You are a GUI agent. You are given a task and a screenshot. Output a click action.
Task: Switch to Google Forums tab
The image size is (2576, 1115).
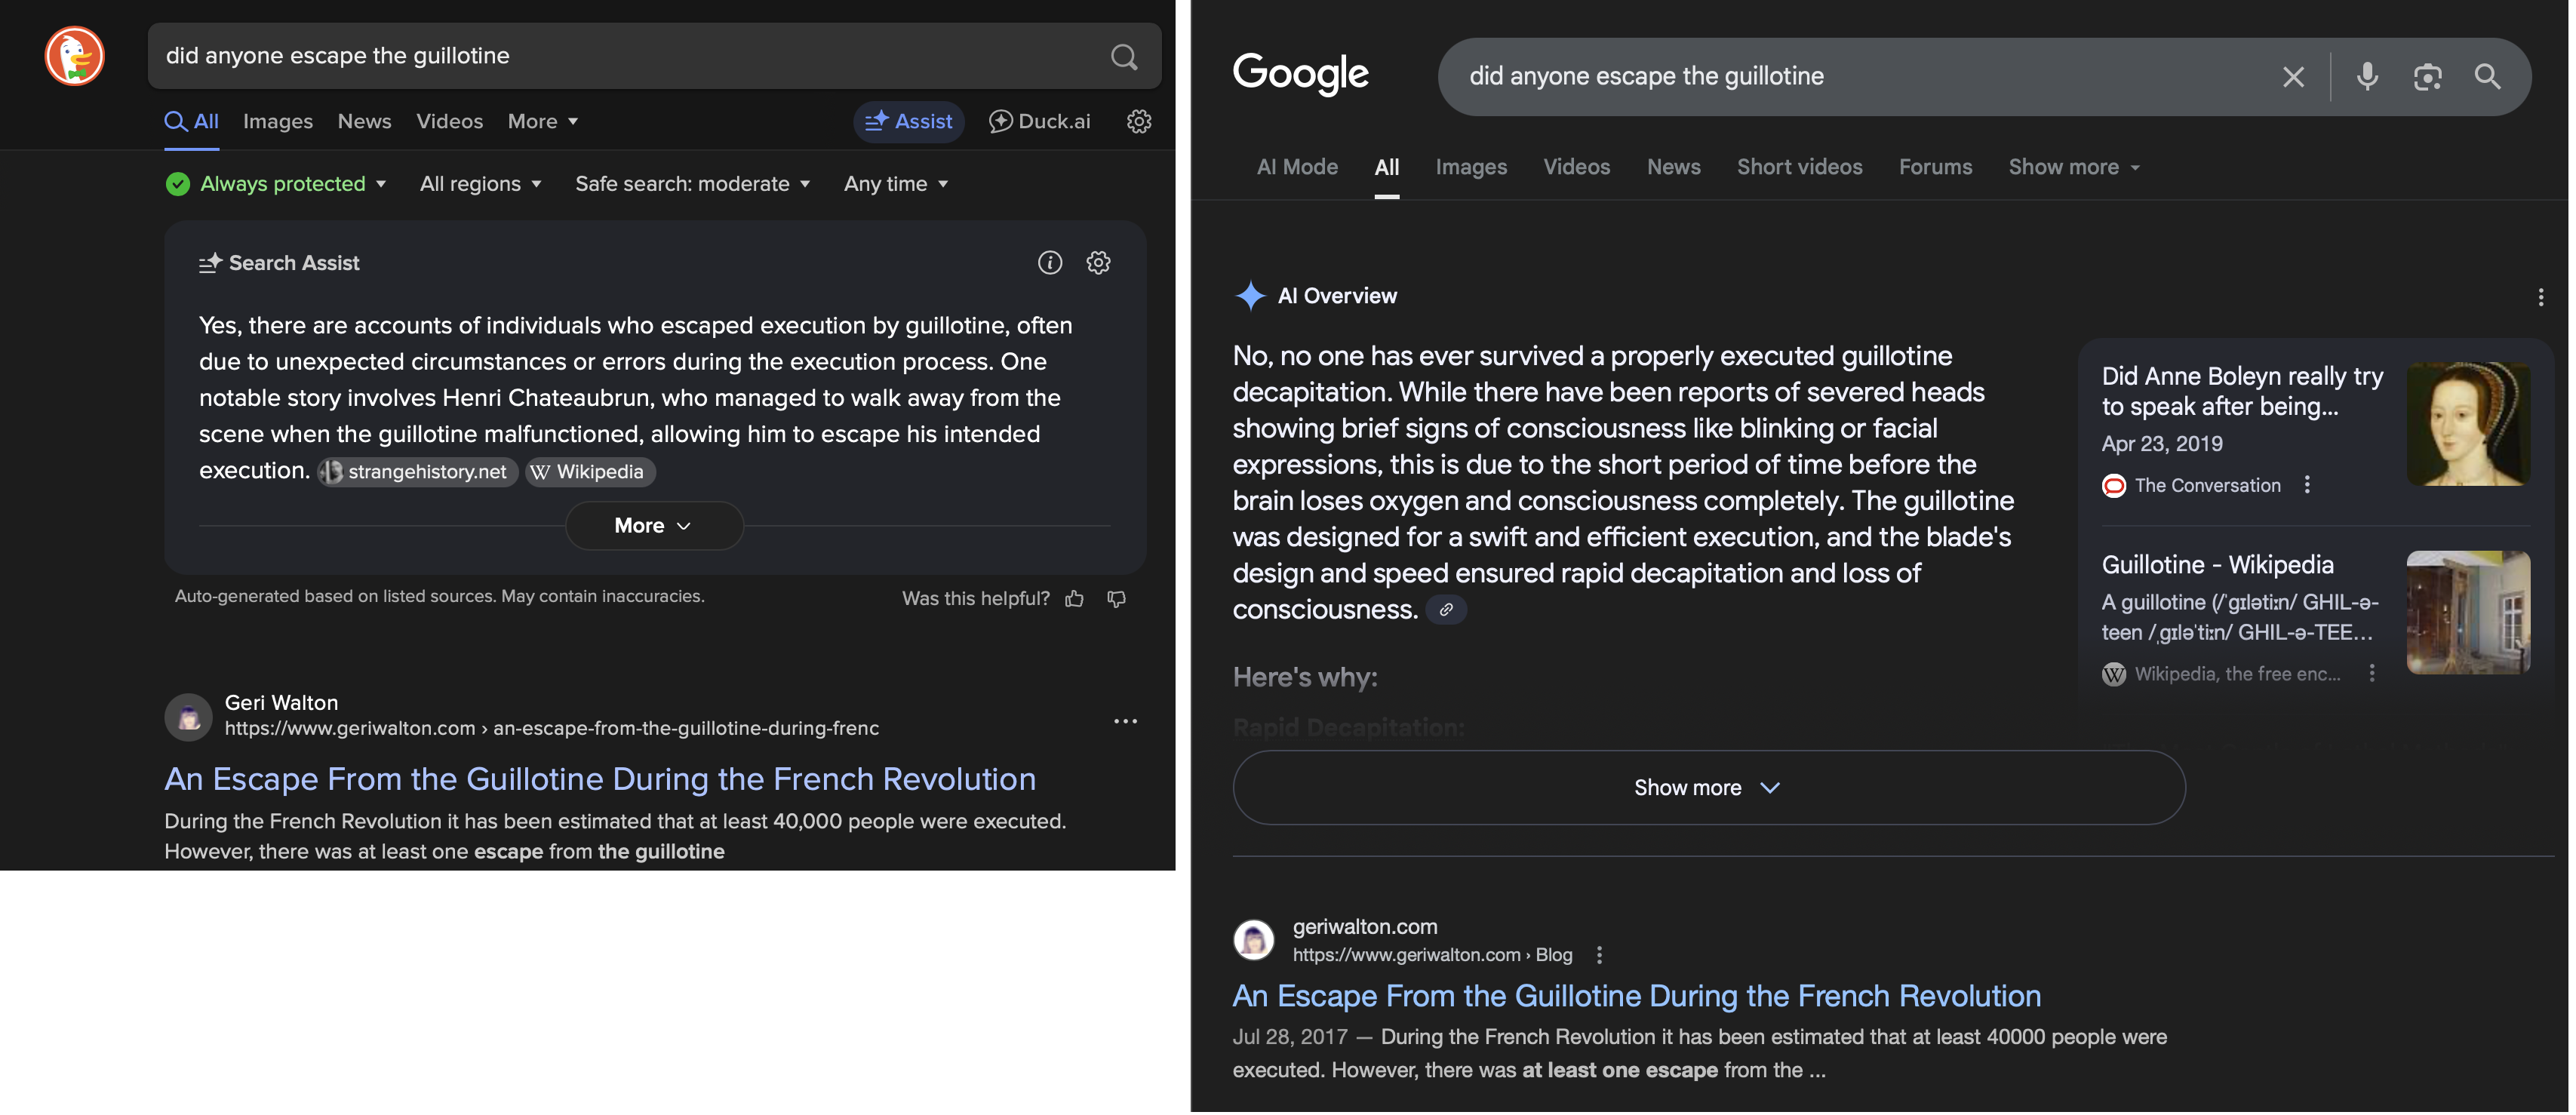tap(1935, 168)
